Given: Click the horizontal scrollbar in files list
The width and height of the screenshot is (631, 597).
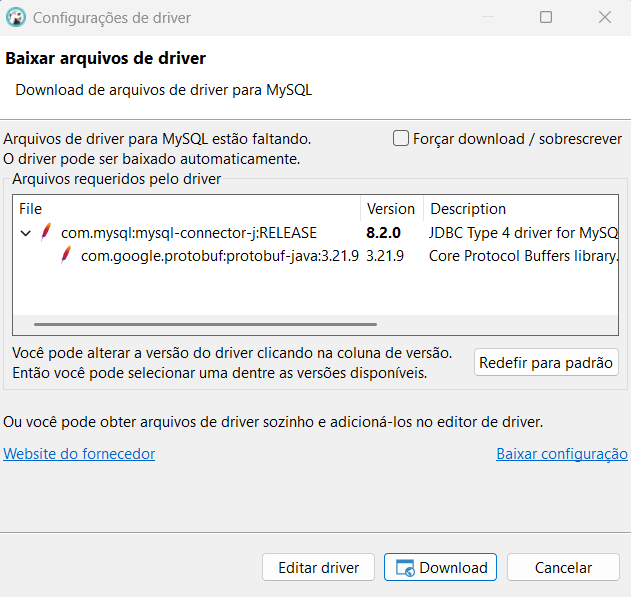Looking at the screenshot, I should 205,324.
